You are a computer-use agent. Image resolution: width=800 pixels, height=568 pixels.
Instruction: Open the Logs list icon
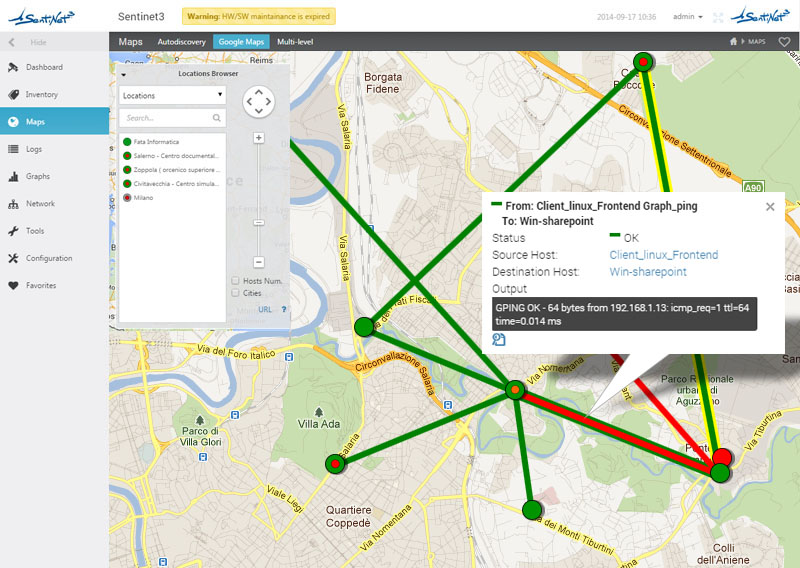(x=13, y=149)
